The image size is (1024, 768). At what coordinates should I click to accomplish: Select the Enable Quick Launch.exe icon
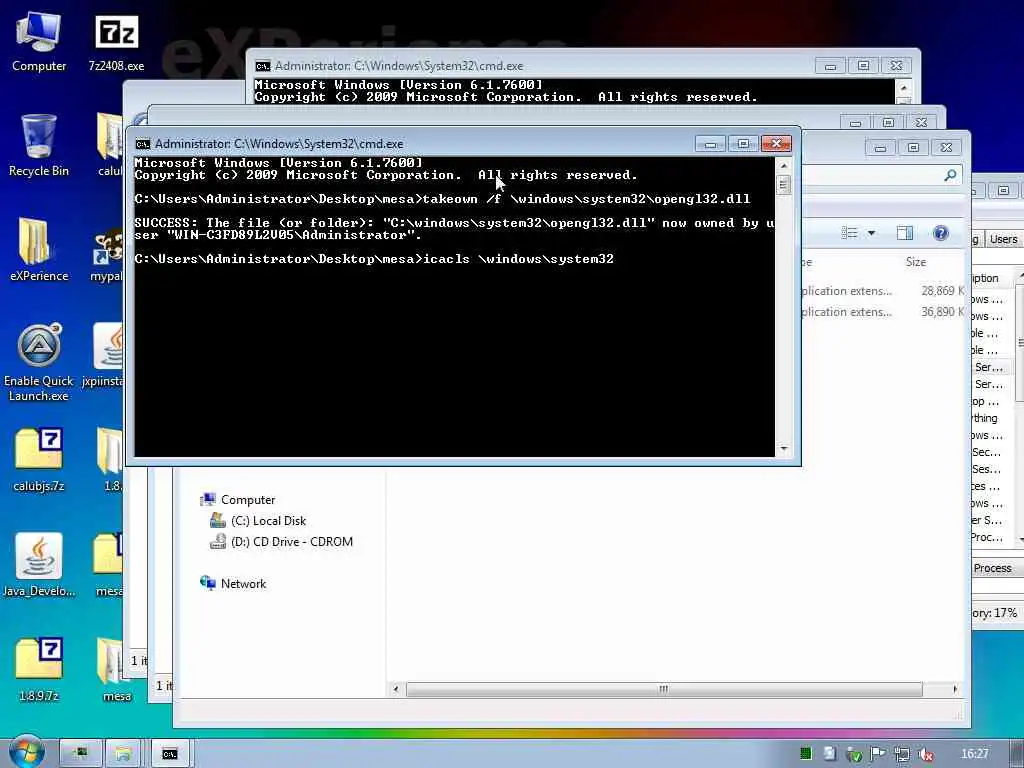click(x=39, y=363)
